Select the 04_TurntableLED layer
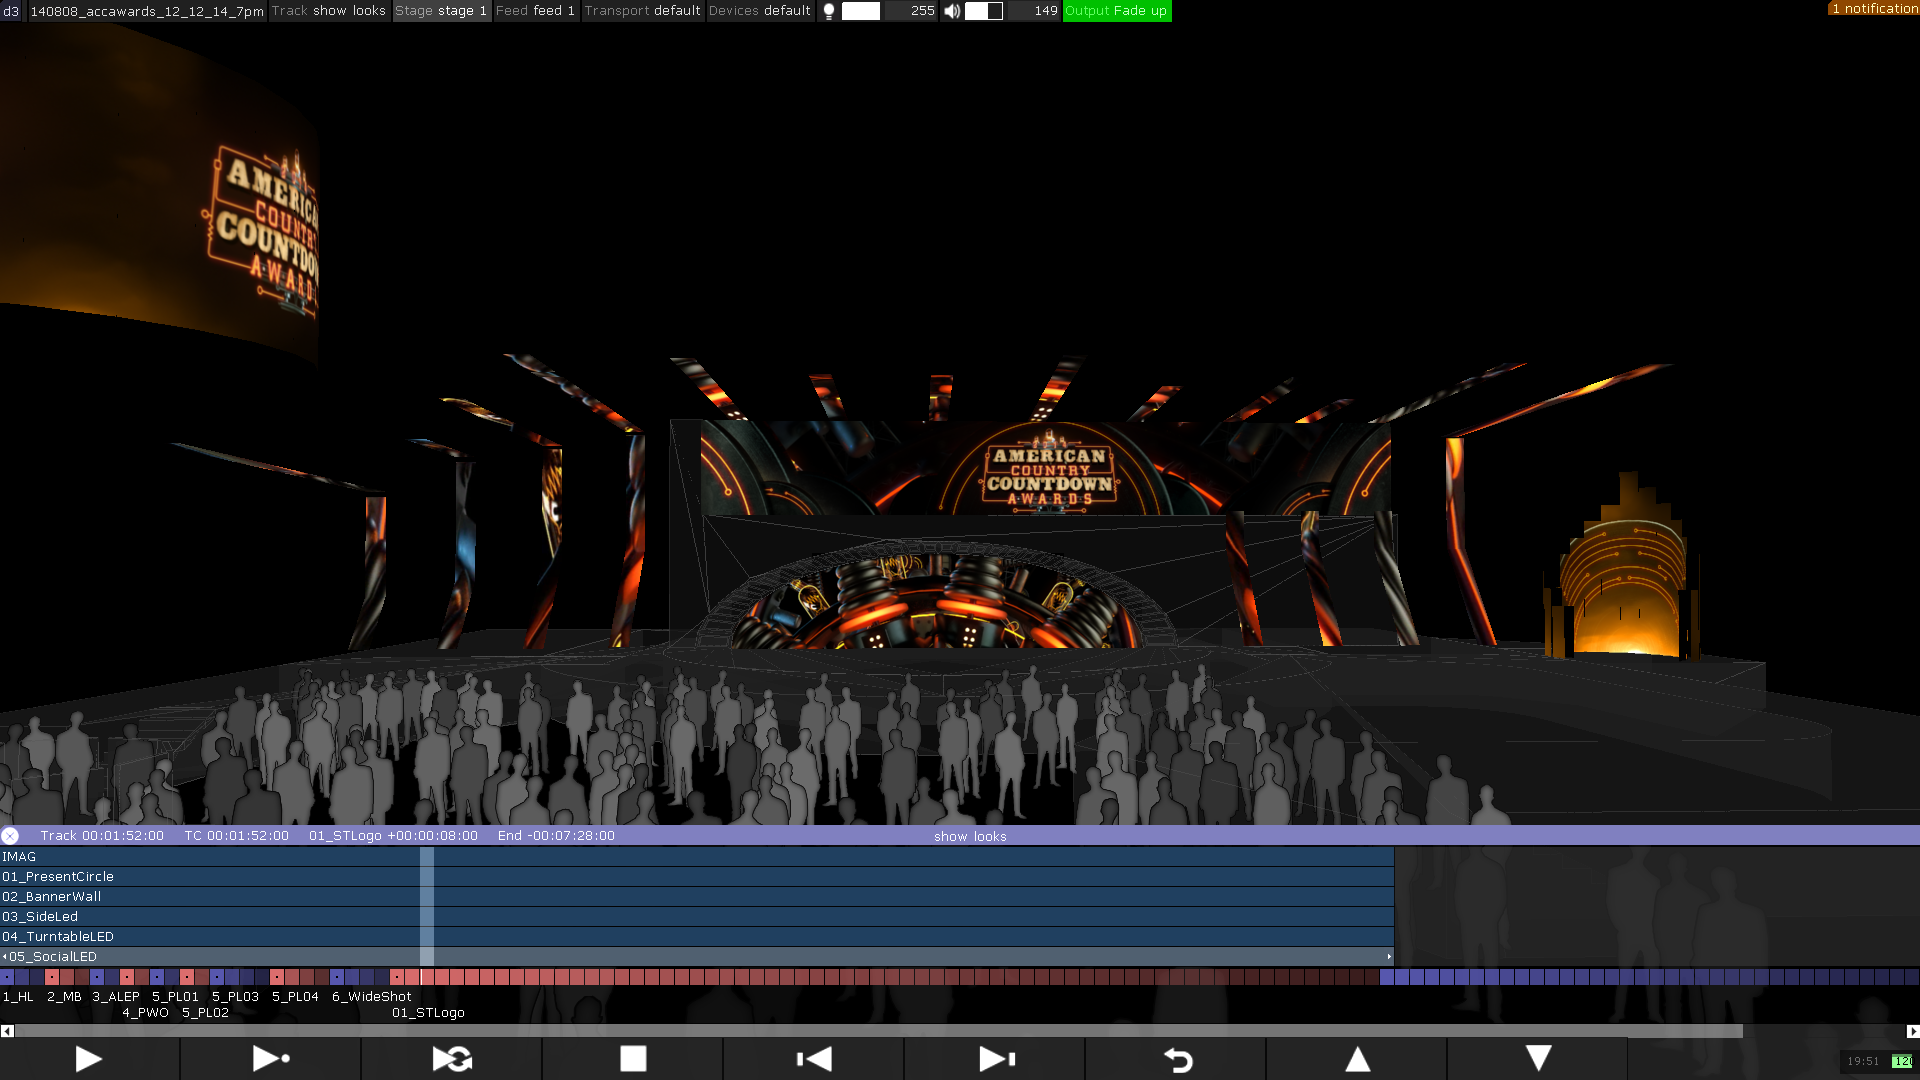Image resolution: width=1920 pixels, height=1080 pixels. [x=697, y=937]
